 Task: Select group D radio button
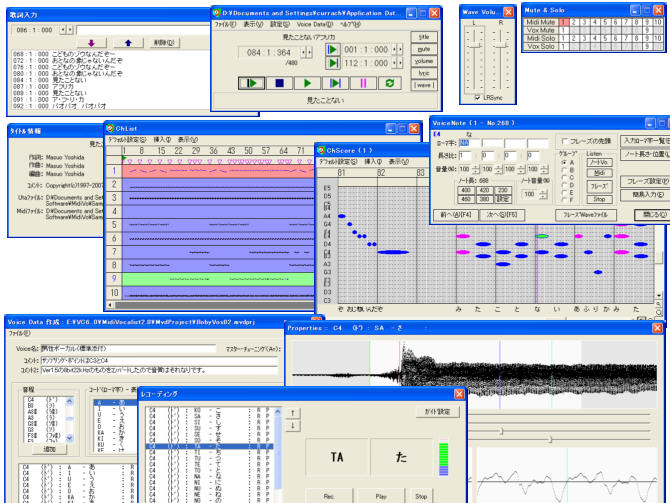pyautogui.click(x=564, y=185)
